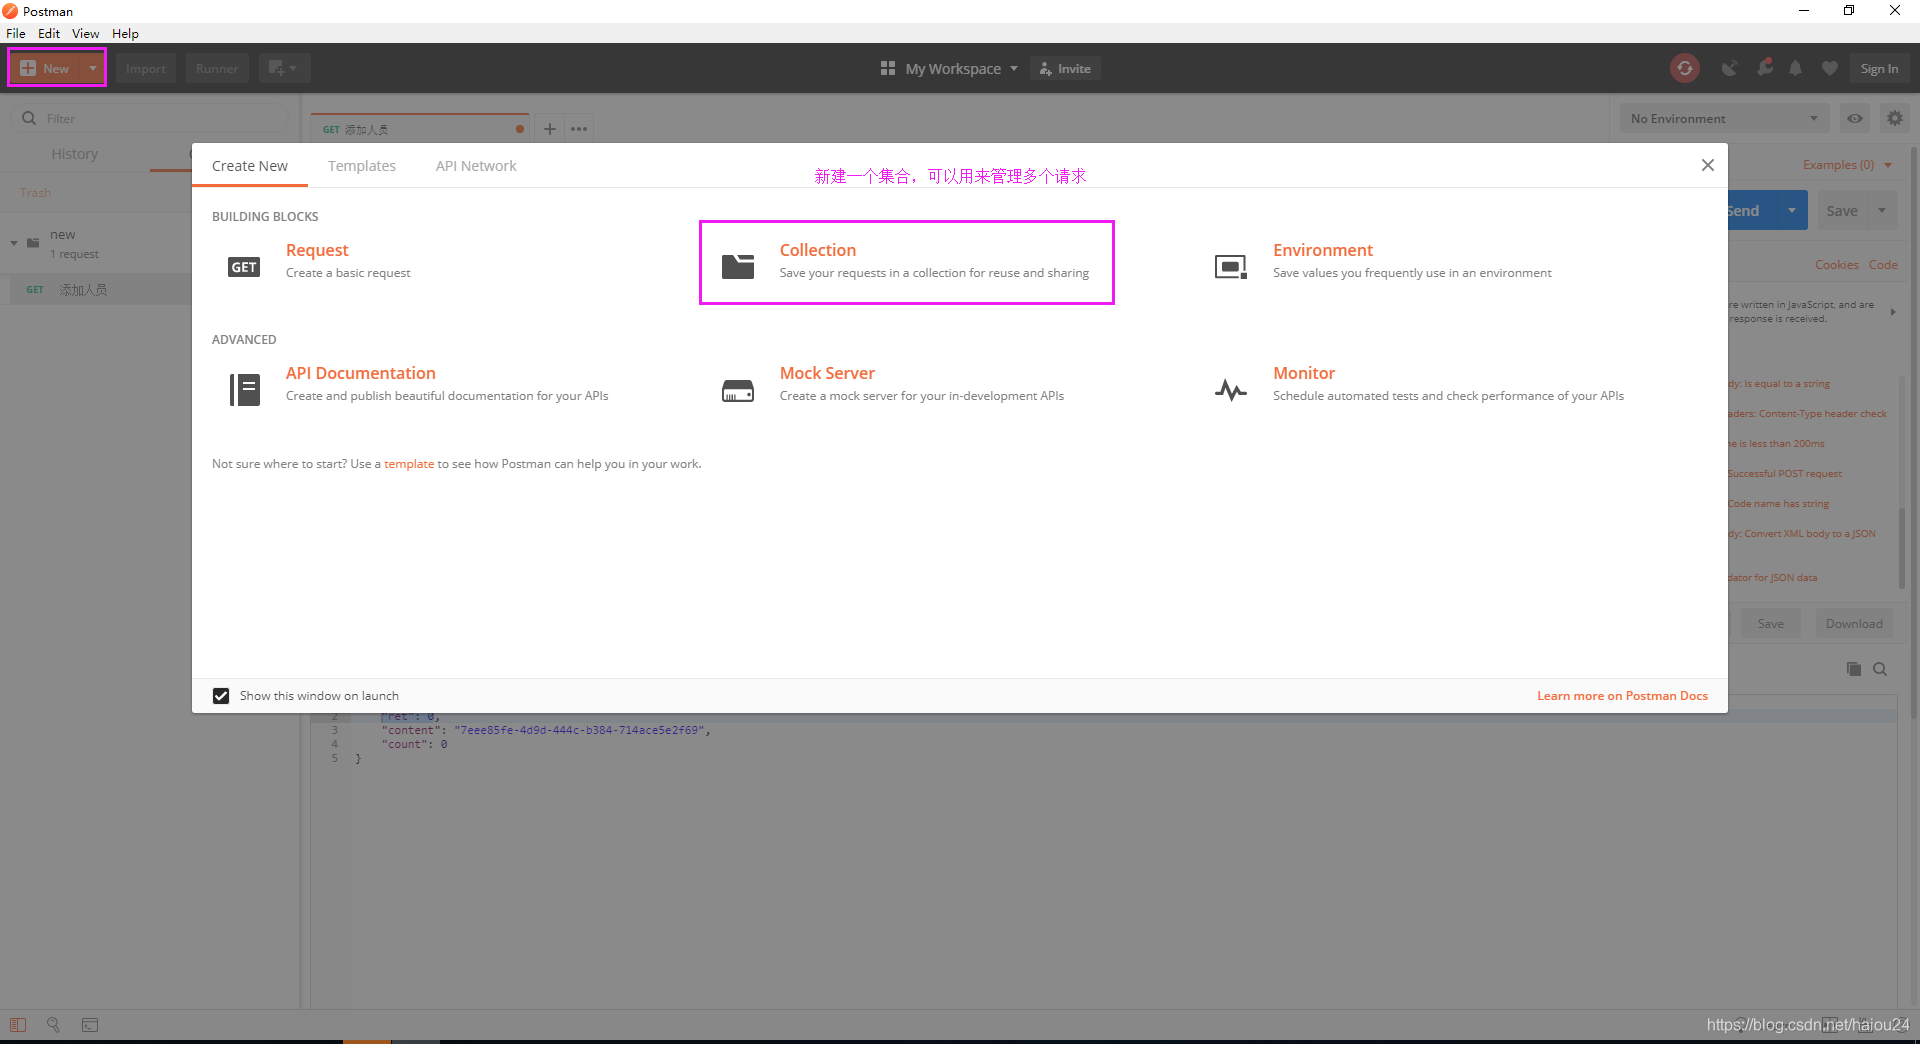Click the Import button

coord(145,68)
